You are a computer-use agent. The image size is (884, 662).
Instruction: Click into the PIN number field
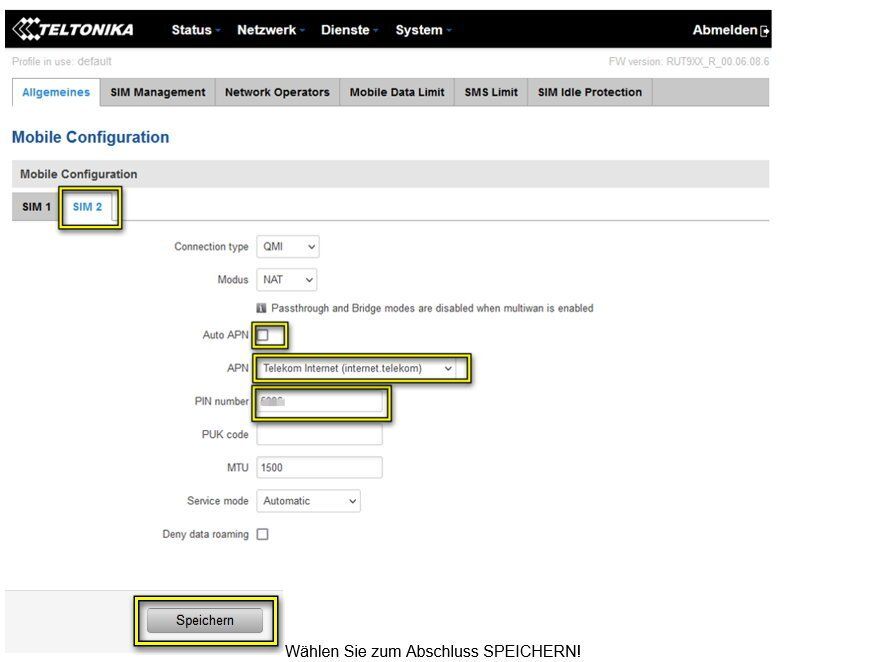[320, 402]
